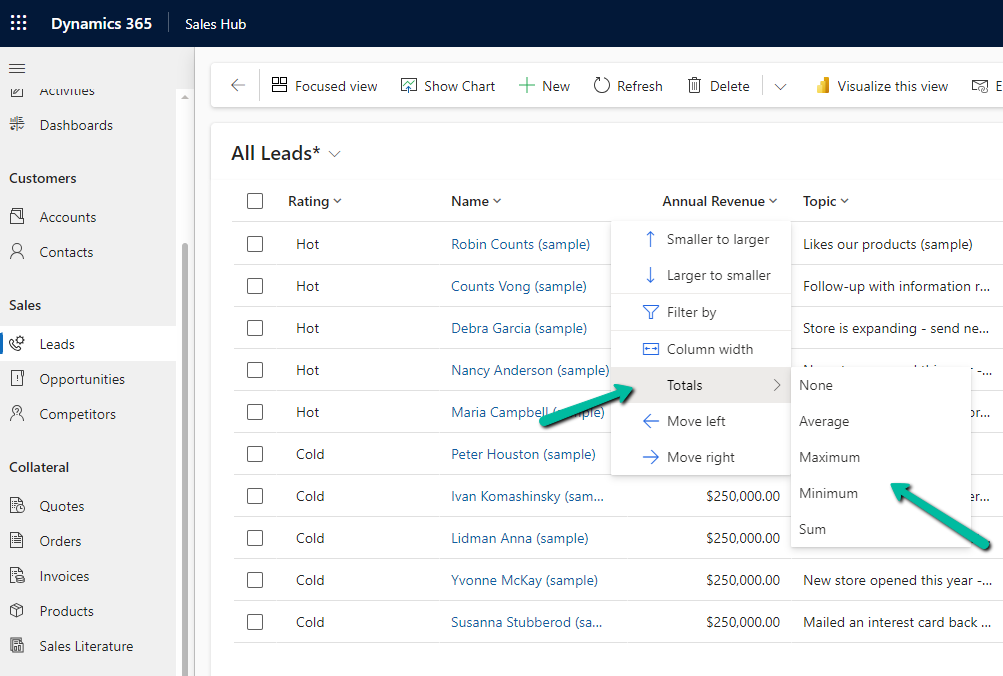The height and width of the screenshot is (676, 1003).
Task: Select checkbox for Peter Houston row
Action: click(255, 454)
